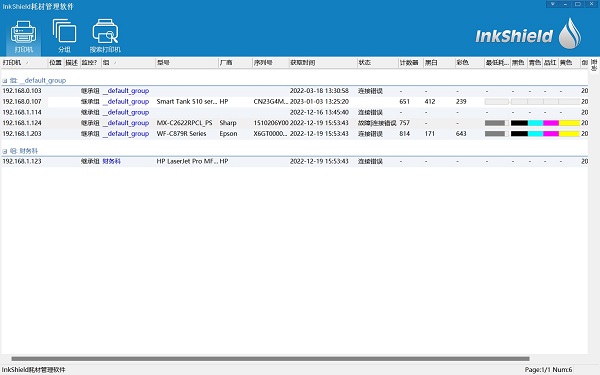The width and height of the screenshot is (600, 375).
Task: Click the 状态 column header
Action: pos(377,62)
